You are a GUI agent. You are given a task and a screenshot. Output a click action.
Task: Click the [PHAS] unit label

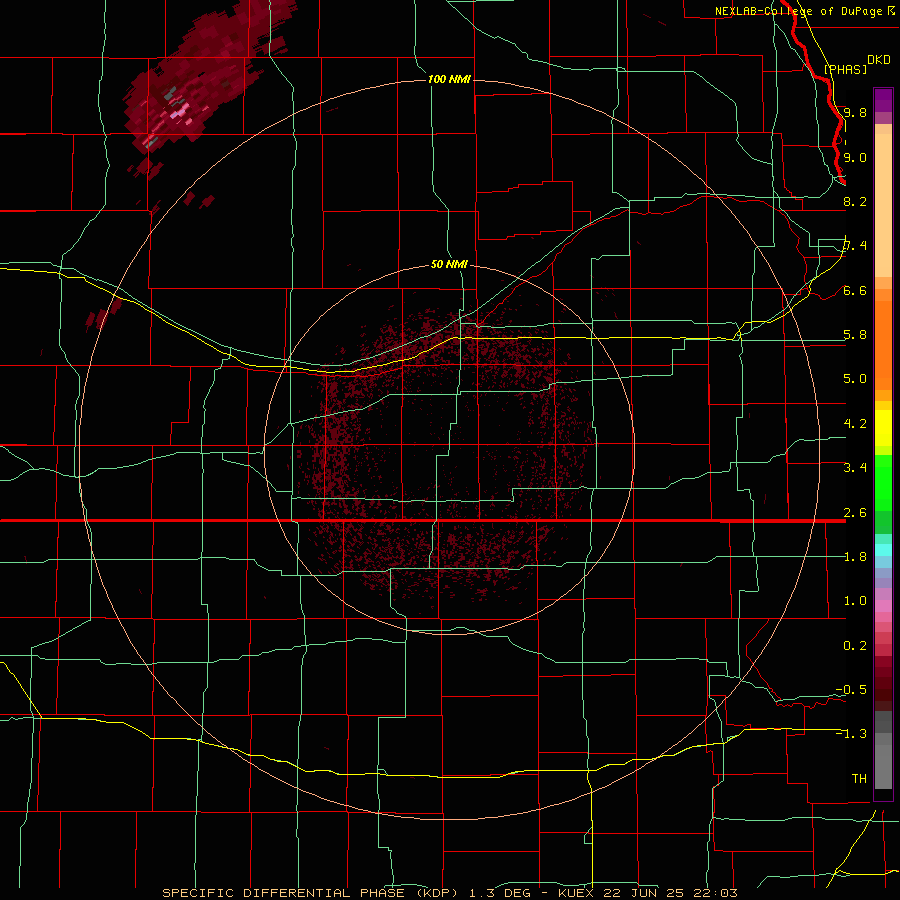(x=845, y=70)
